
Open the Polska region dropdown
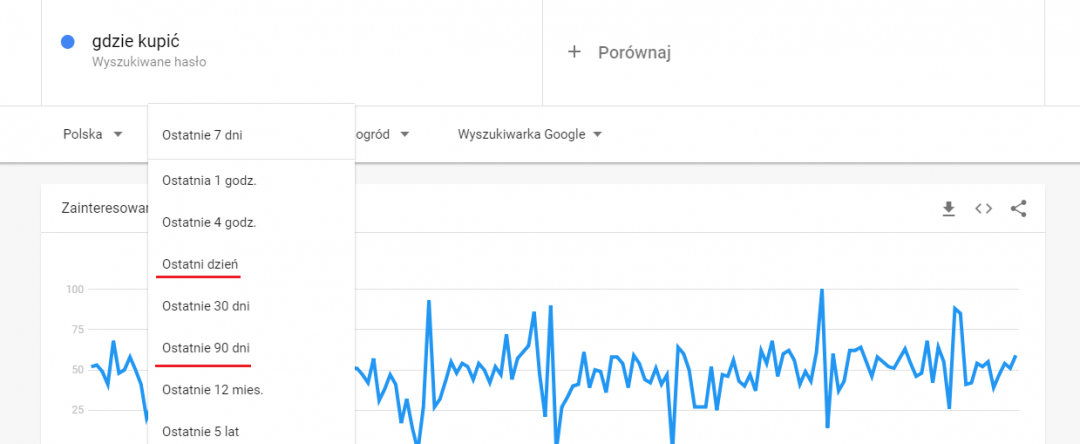tap(92, 134)
